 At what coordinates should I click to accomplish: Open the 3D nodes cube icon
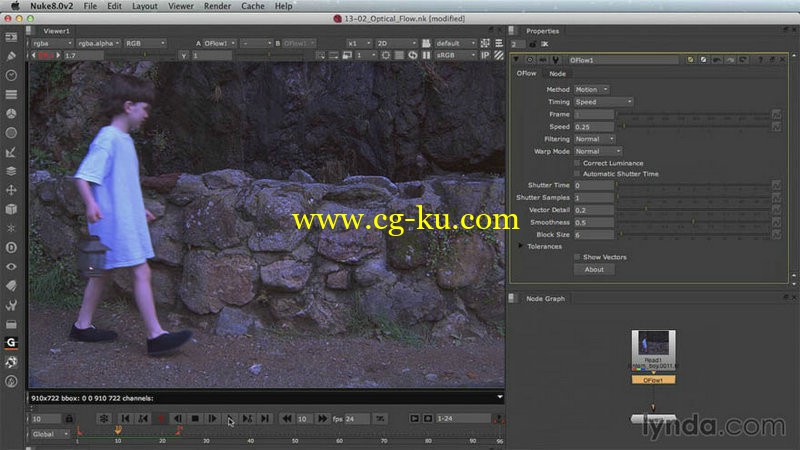(x=11, y=209)
